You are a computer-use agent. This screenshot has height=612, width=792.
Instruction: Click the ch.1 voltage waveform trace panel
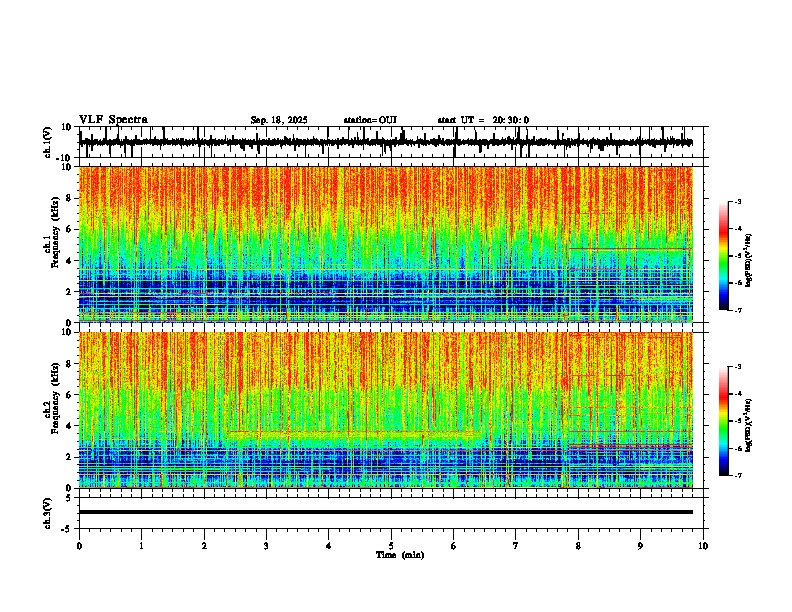(391, 142)
